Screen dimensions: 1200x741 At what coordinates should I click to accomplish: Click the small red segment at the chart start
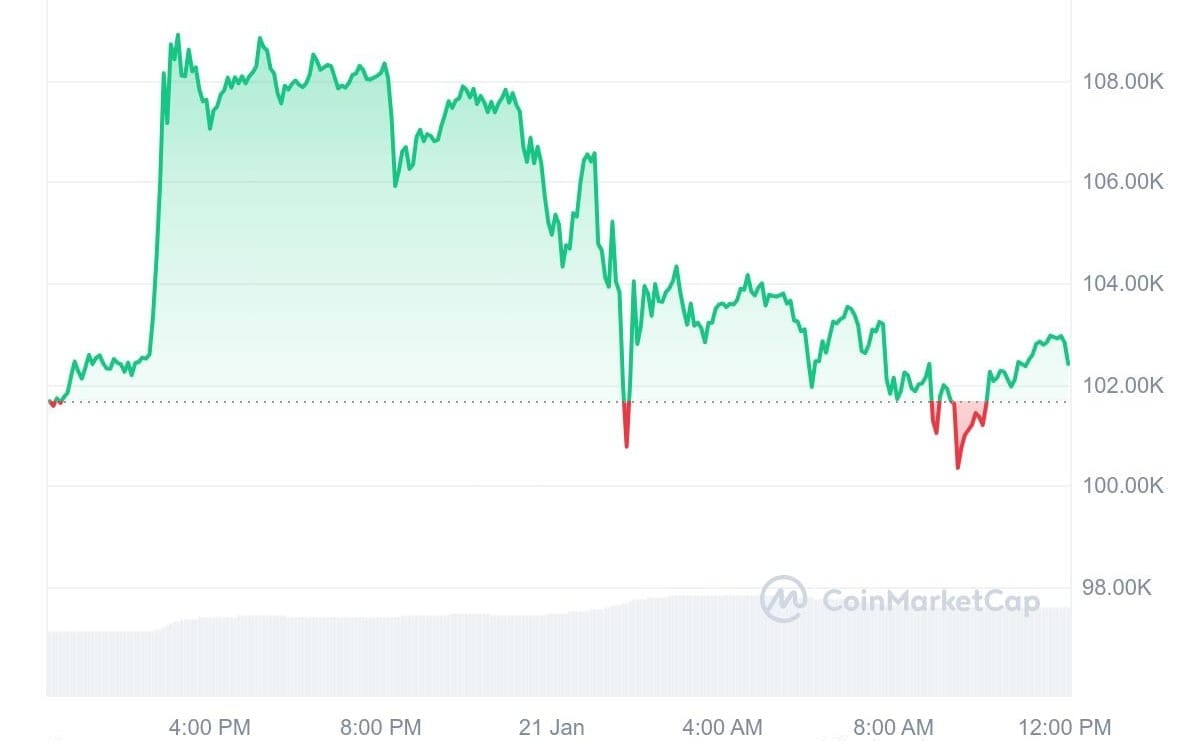(52, 404)
